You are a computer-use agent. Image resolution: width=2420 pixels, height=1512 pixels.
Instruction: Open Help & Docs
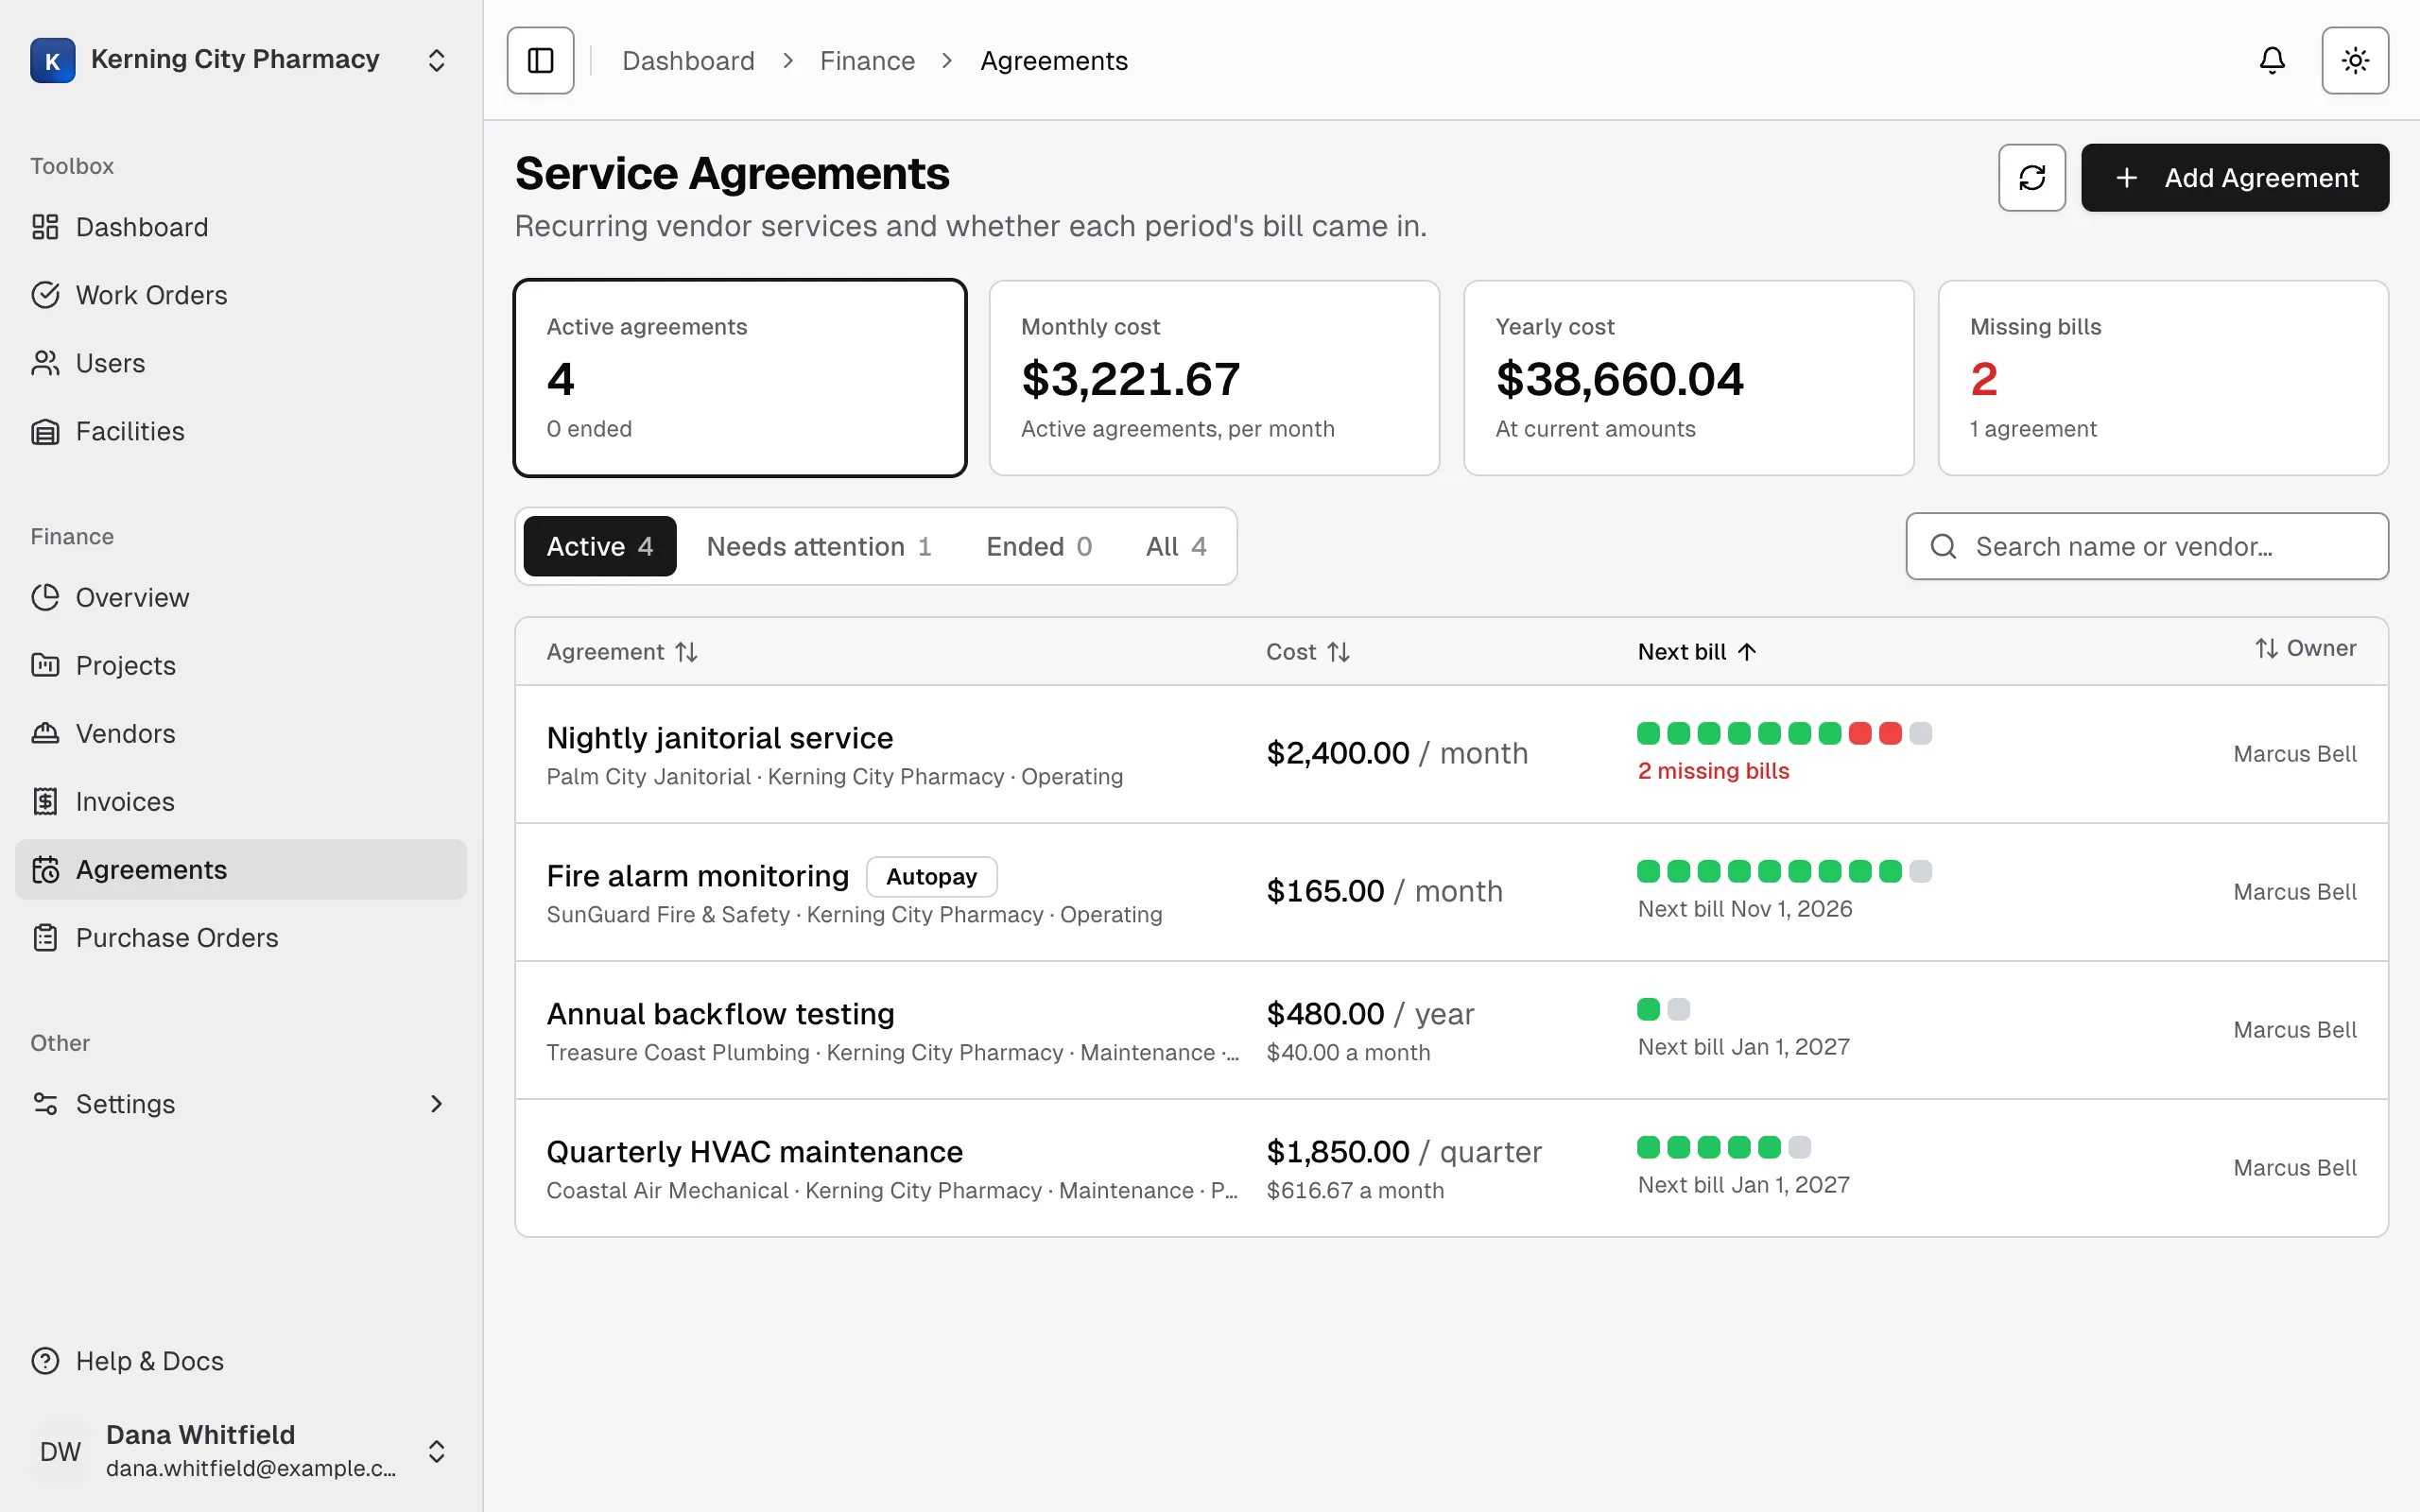point(240,1361)
